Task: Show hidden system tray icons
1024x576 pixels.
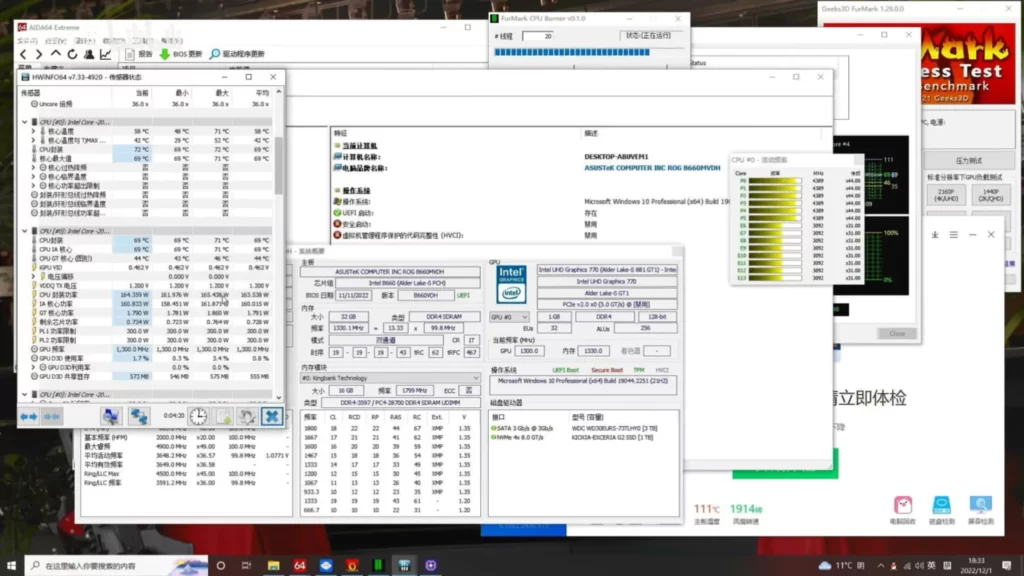Action: click(880, 566)
